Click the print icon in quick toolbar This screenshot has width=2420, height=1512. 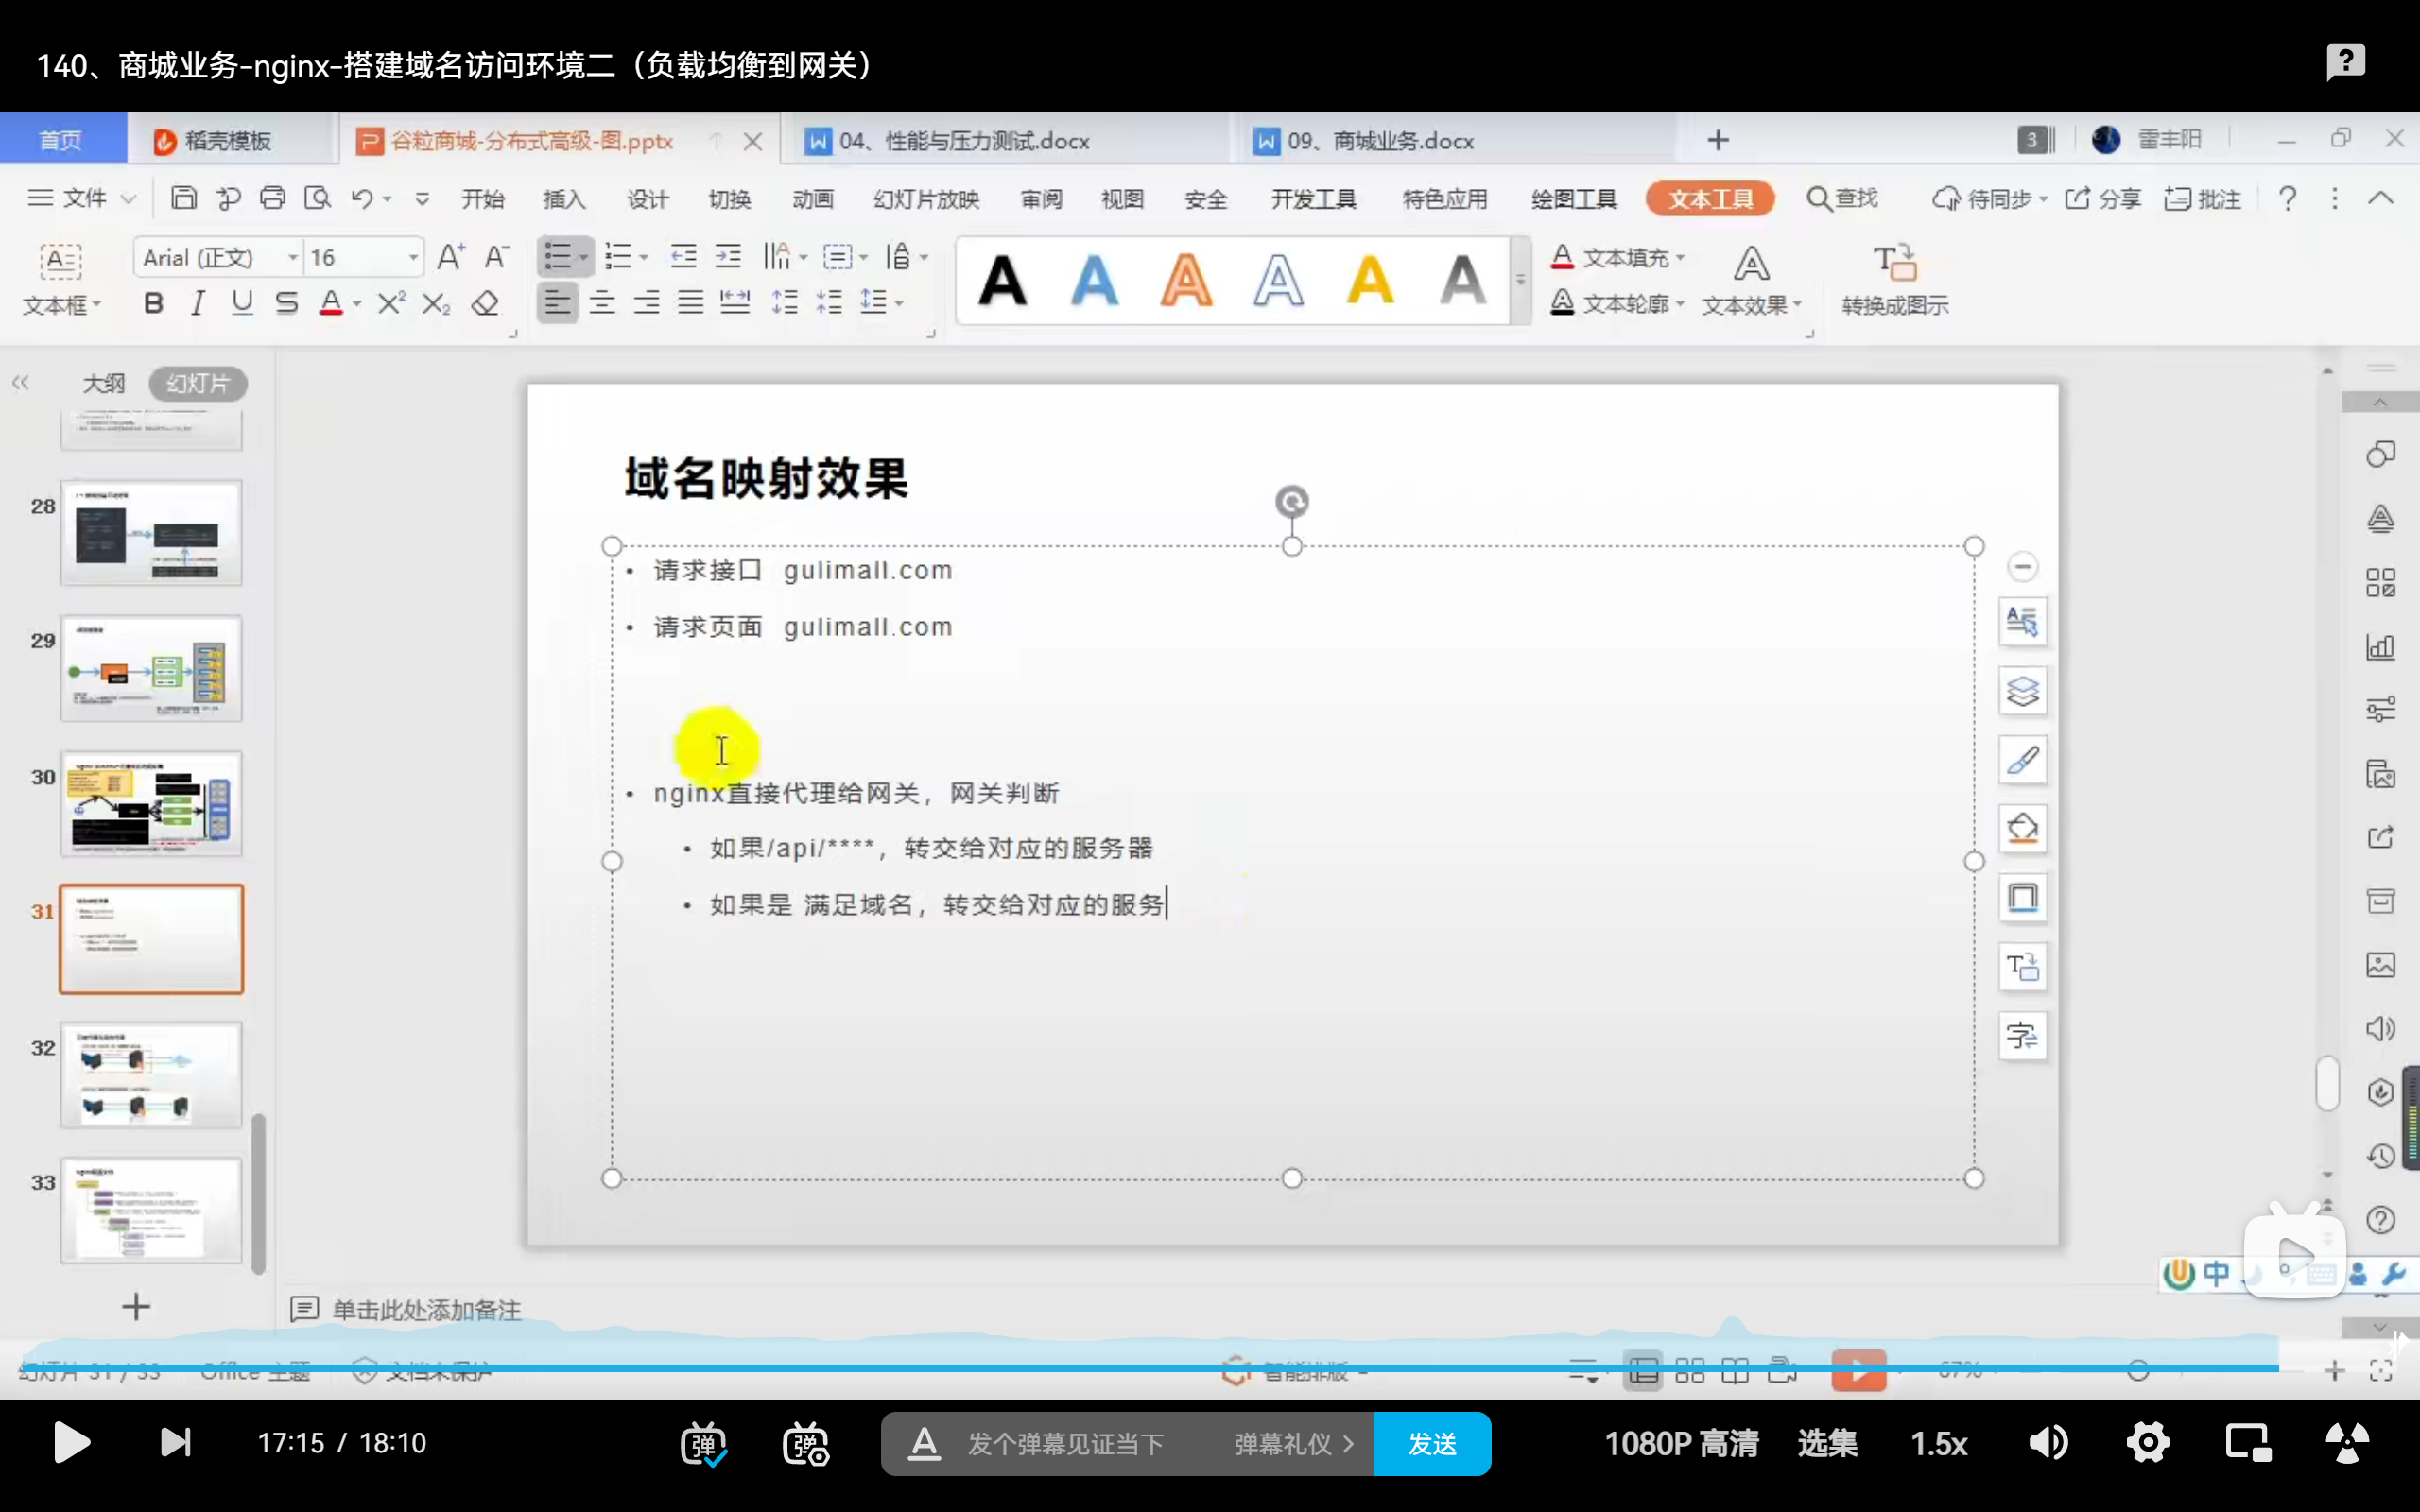pos(272,198)
